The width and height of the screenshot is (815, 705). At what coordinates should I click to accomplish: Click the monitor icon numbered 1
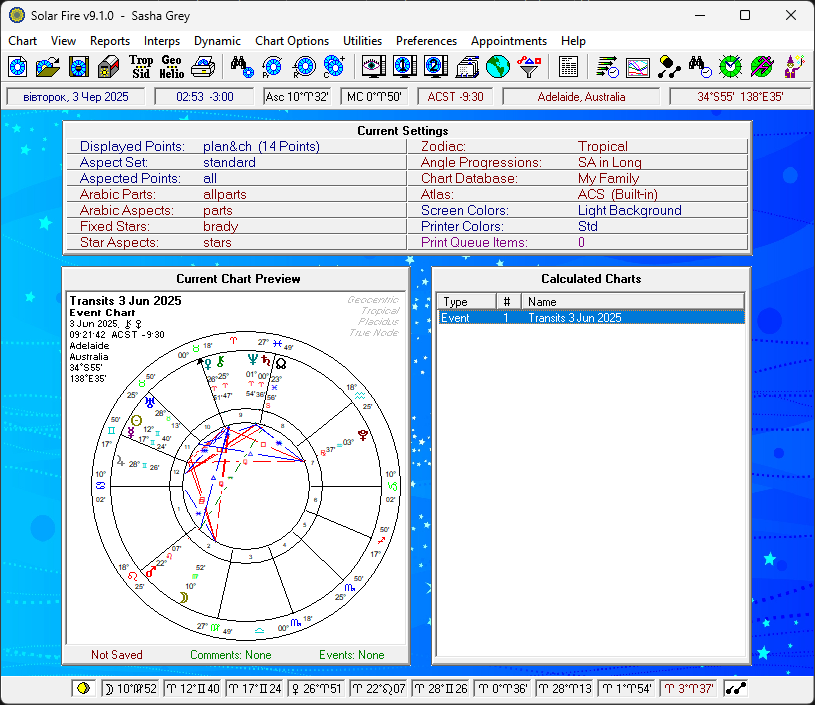click(404, 67)
